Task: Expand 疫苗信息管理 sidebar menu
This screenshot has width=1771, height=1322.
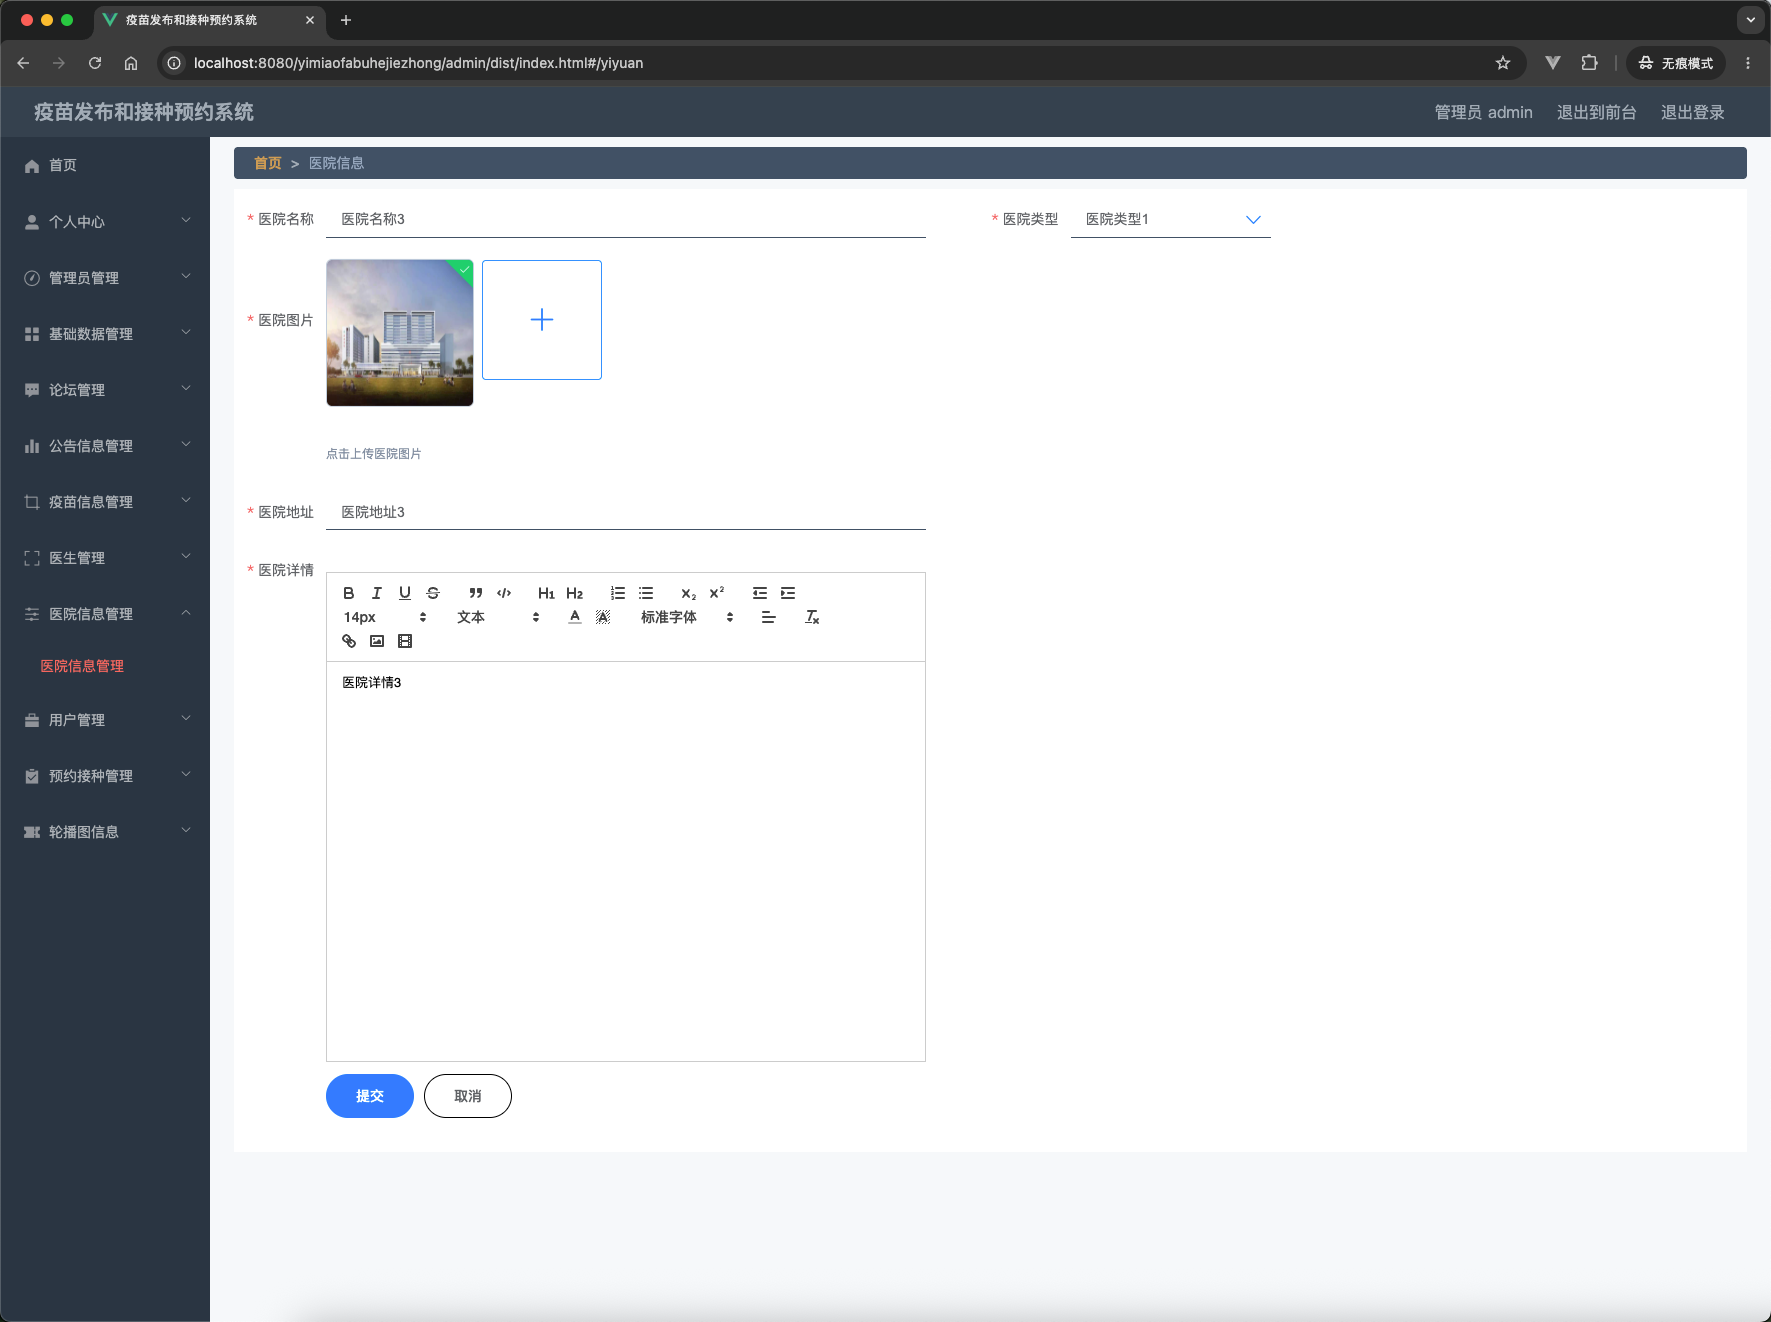Action: point(105,502)
